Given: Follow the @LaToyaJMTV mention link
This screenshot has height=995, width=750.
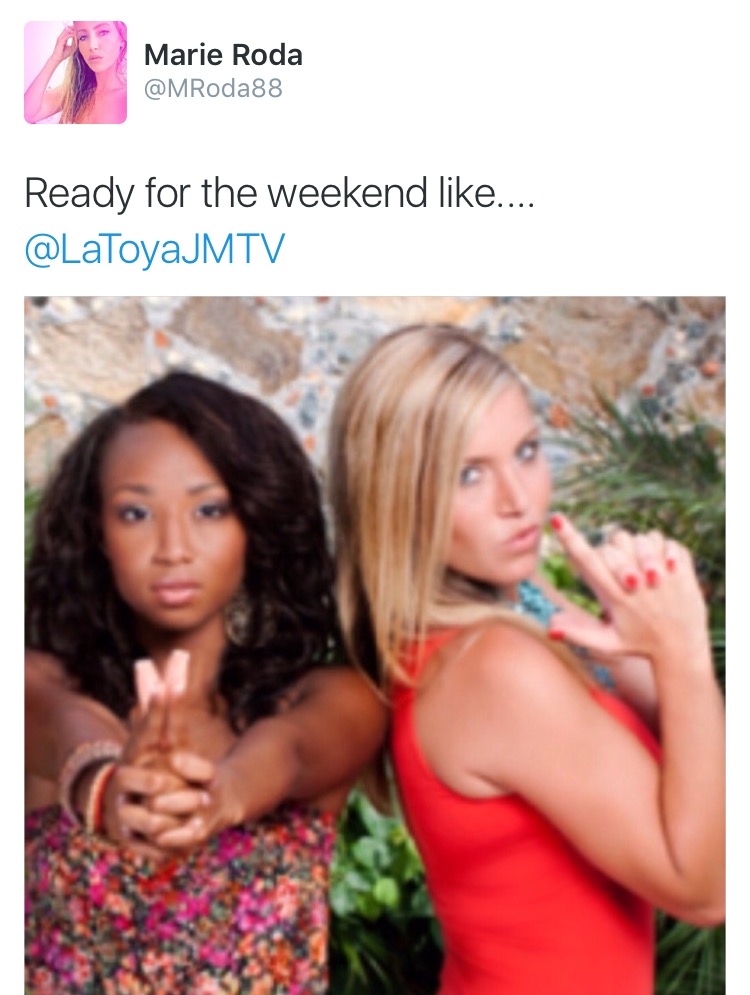Looking at the screenshot, I should [155, 249].
